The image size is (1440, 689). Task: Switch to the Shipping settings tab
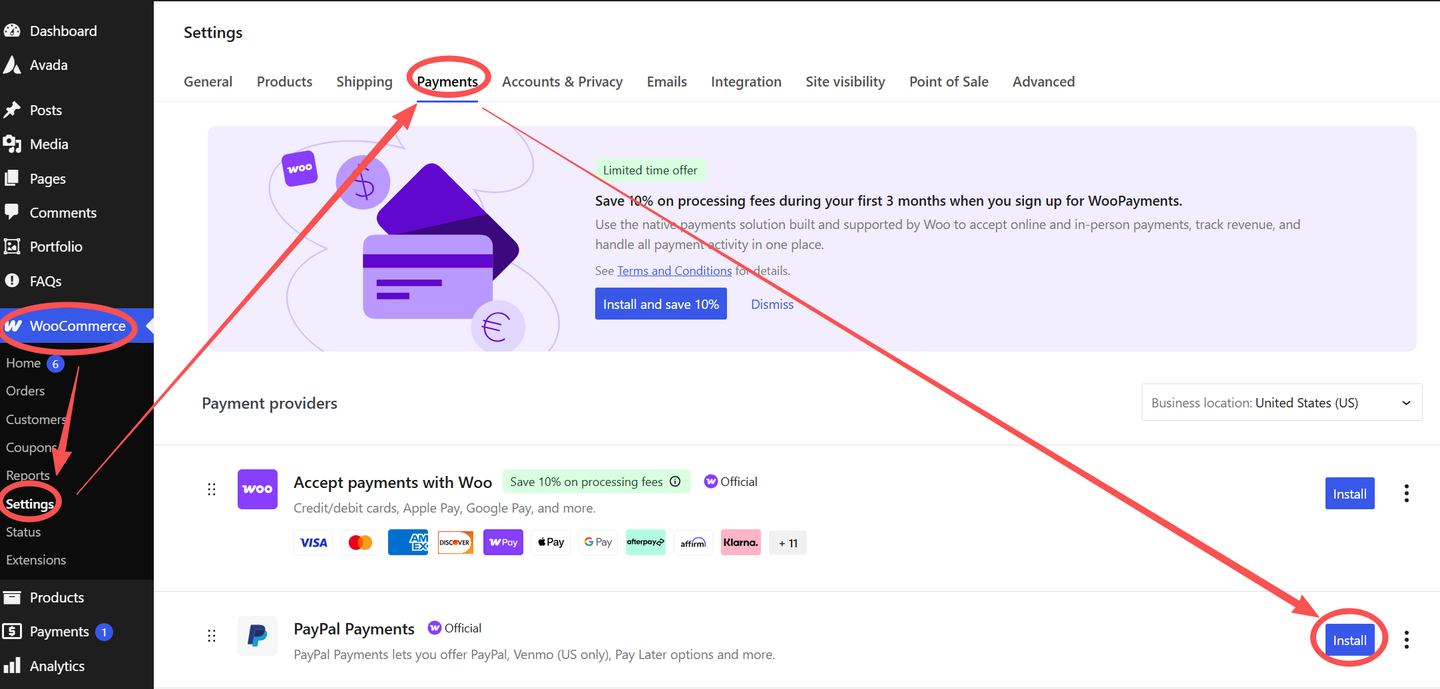(364, 82)
